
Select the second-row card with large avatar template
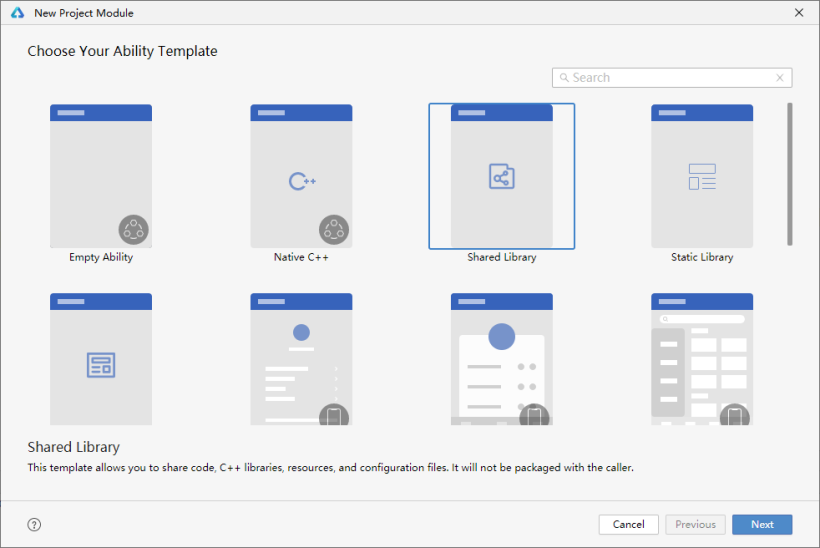pos(502,359)
